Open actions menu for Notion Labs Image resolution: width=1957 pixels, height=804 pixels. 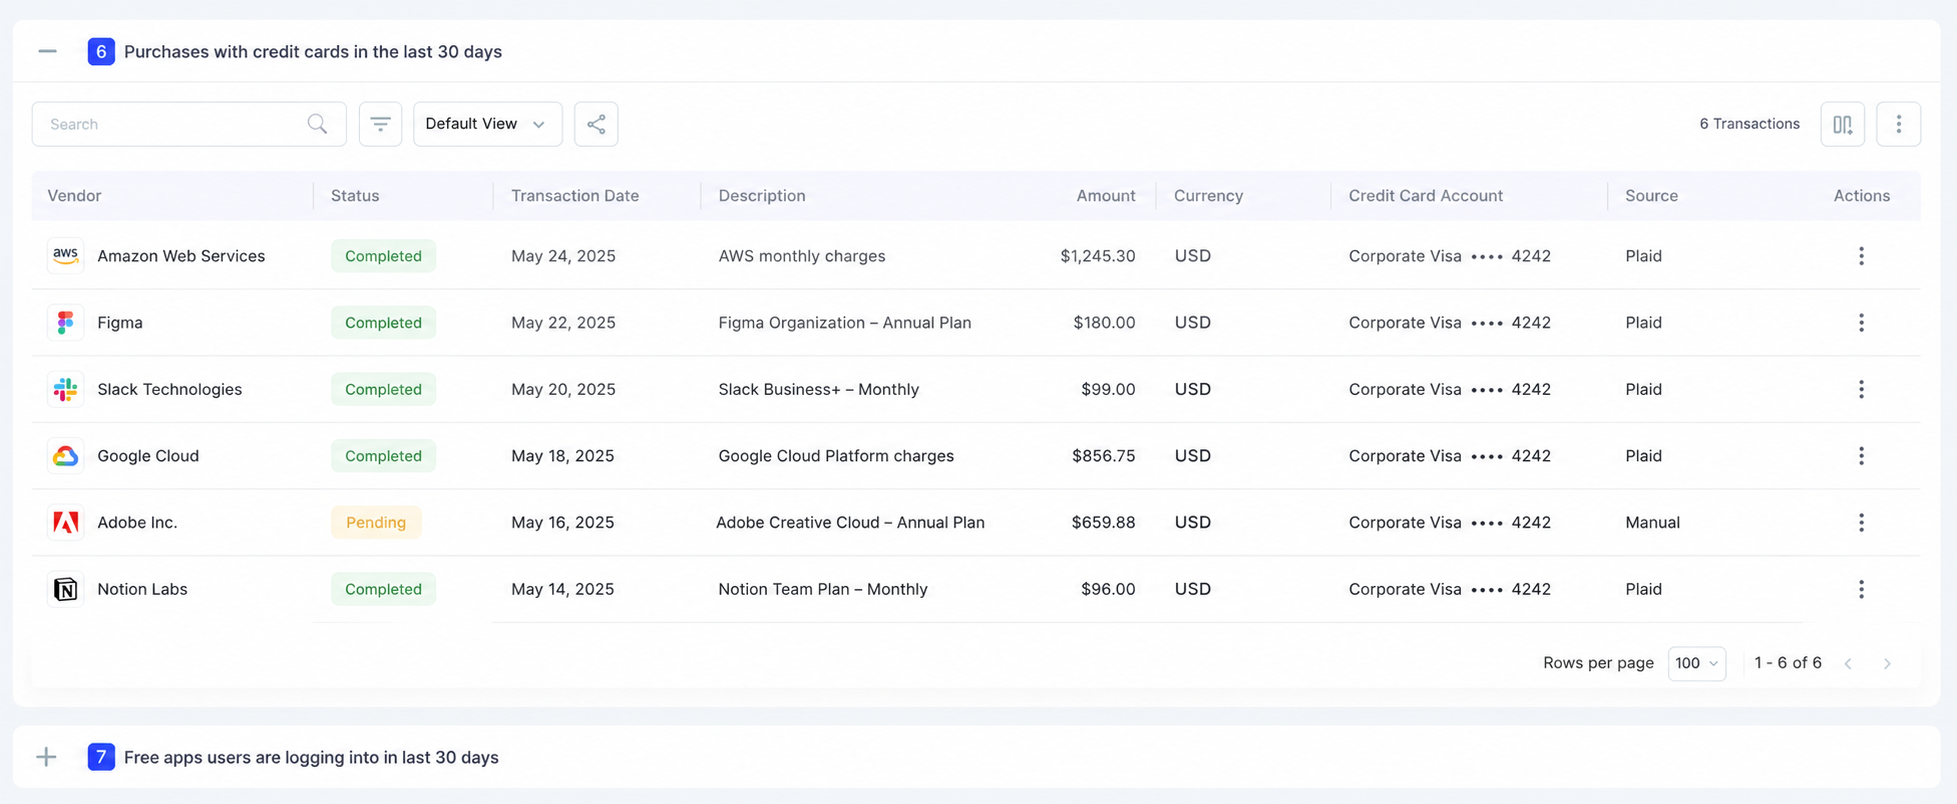click(1861, 589)
